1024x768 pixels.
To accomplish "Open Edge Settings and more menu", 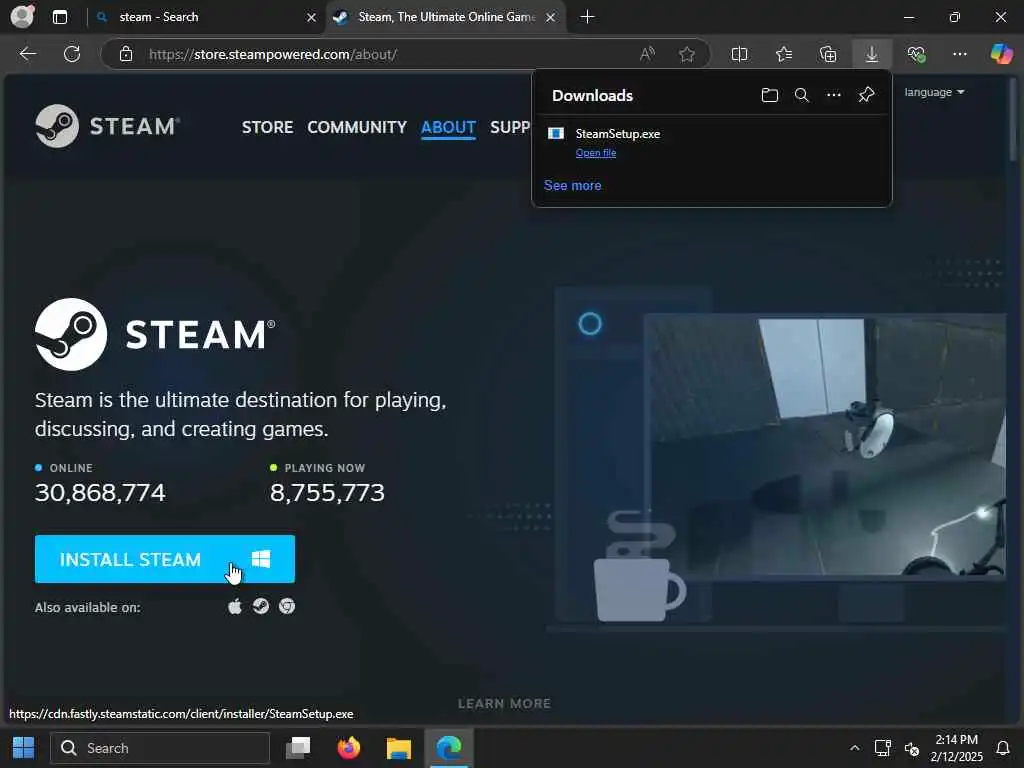I will pos(959,54).
